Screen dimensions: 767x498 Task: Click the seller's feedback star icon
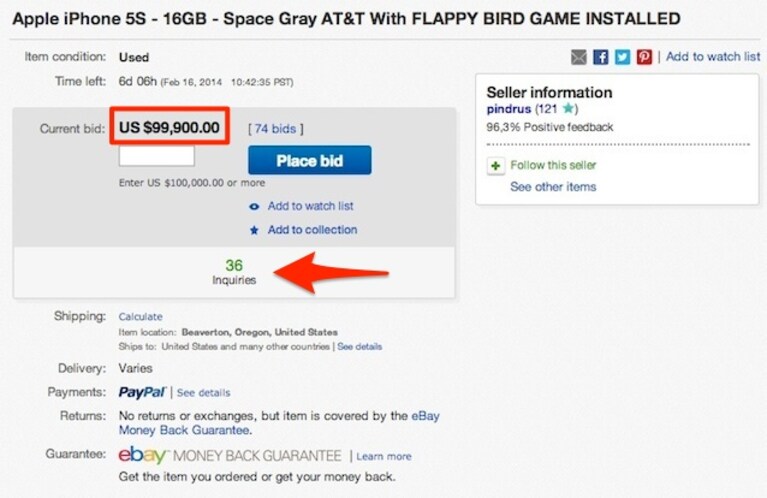568,108
